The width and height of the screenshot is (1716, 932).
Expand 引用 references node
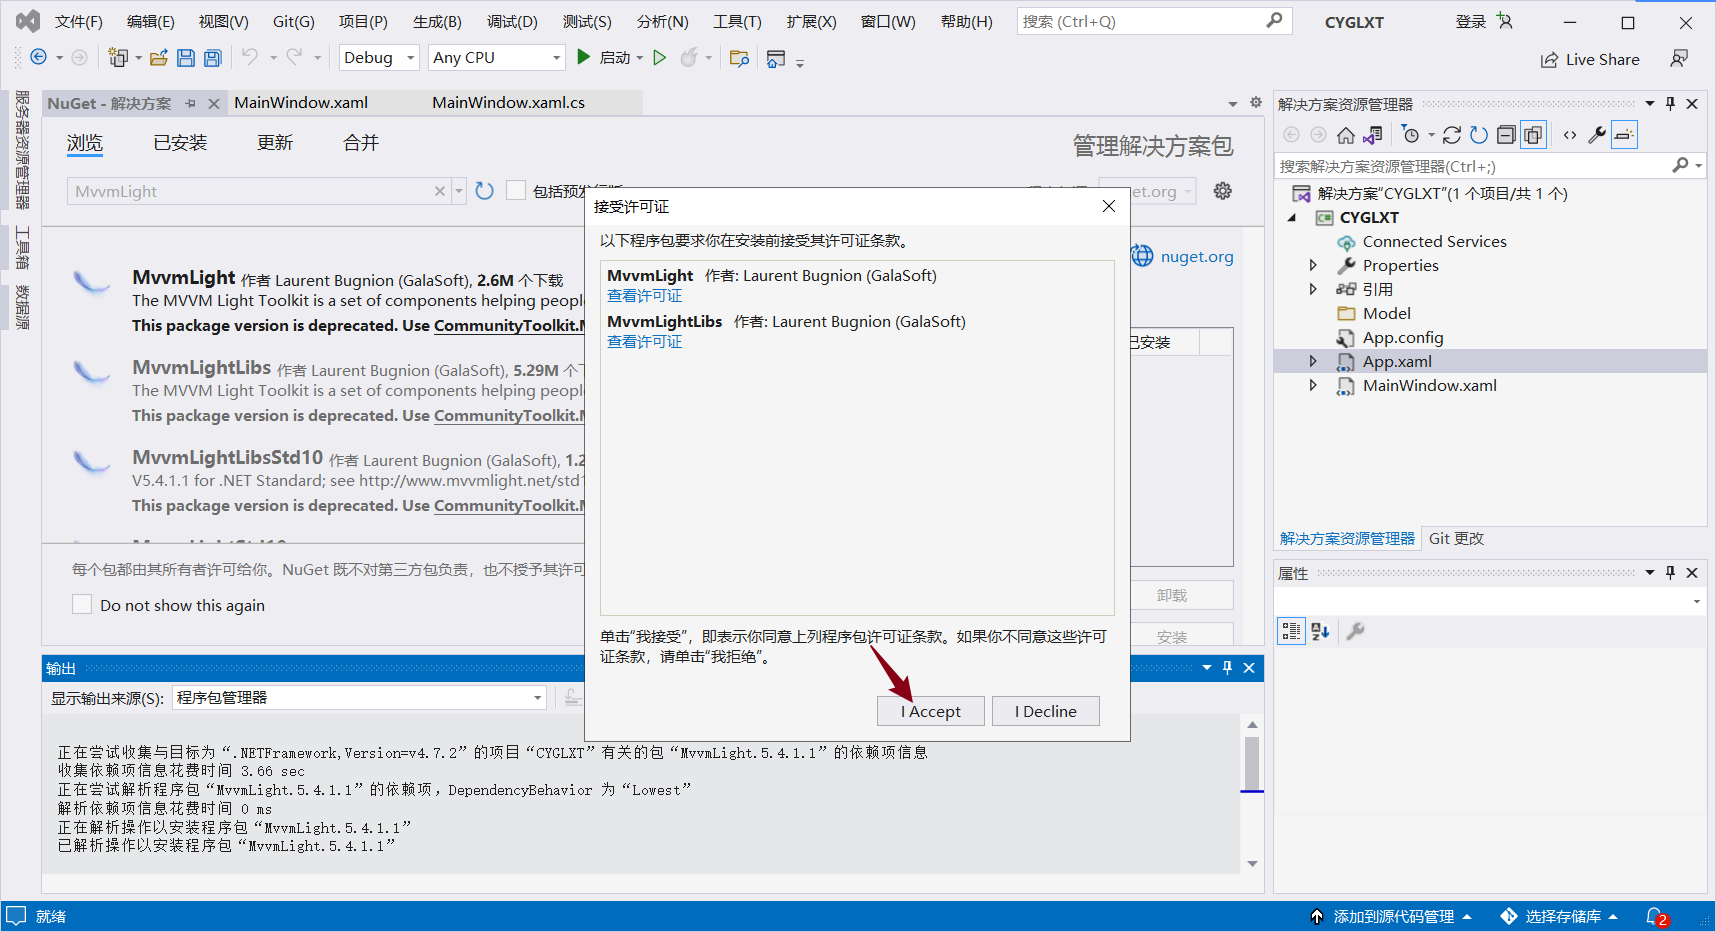pos(1313,289)
